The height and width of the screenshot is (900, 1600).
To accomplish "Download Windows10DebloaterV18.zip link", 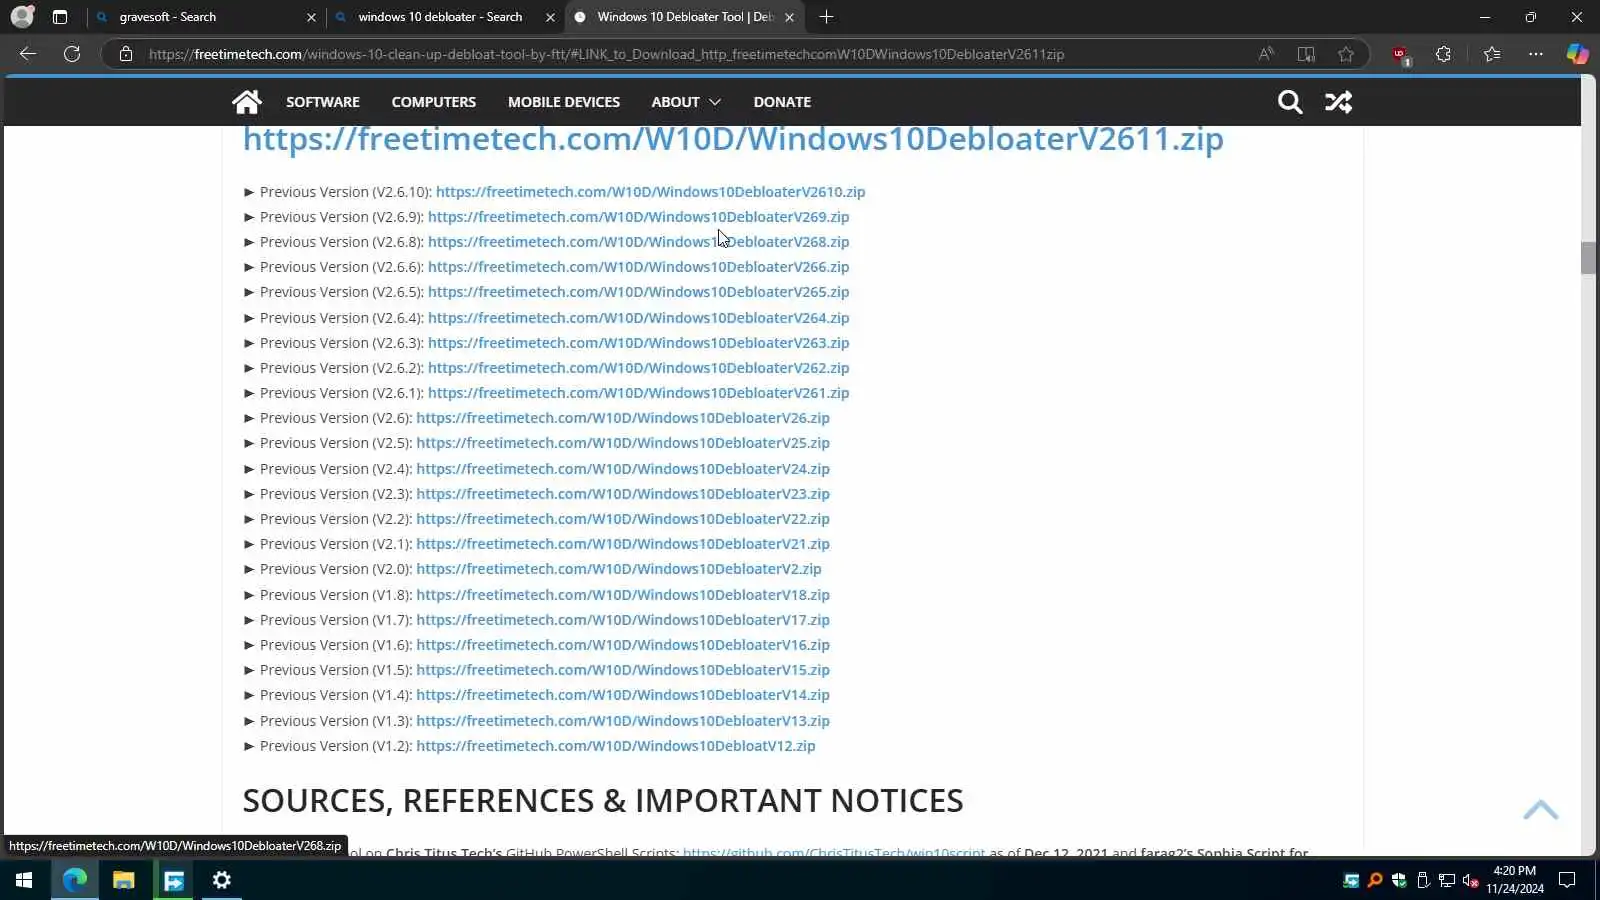I will click(x=623, y=595).
